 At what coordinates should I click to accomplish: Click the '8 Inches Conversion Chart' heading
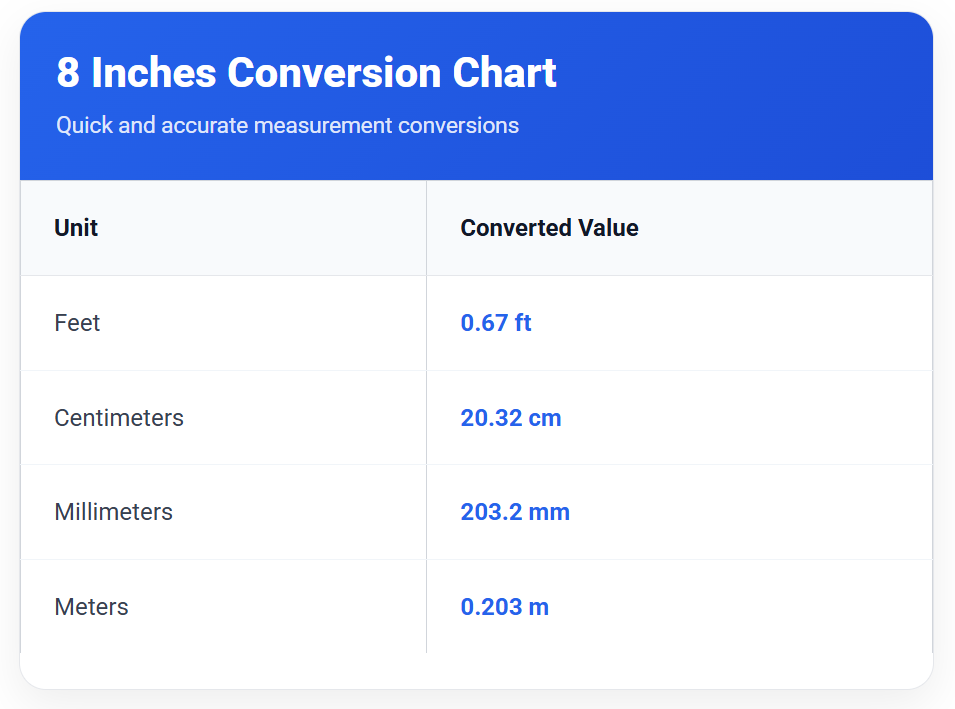pos(306,73)
